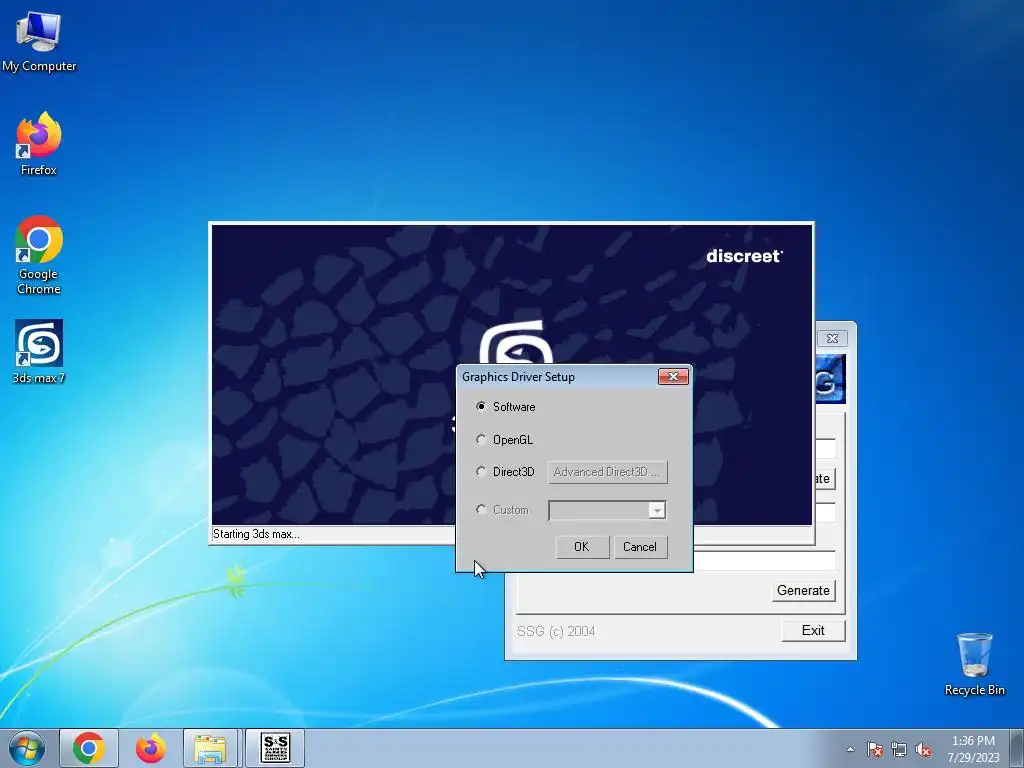Show hidden system tray icons

click(850, 749)
